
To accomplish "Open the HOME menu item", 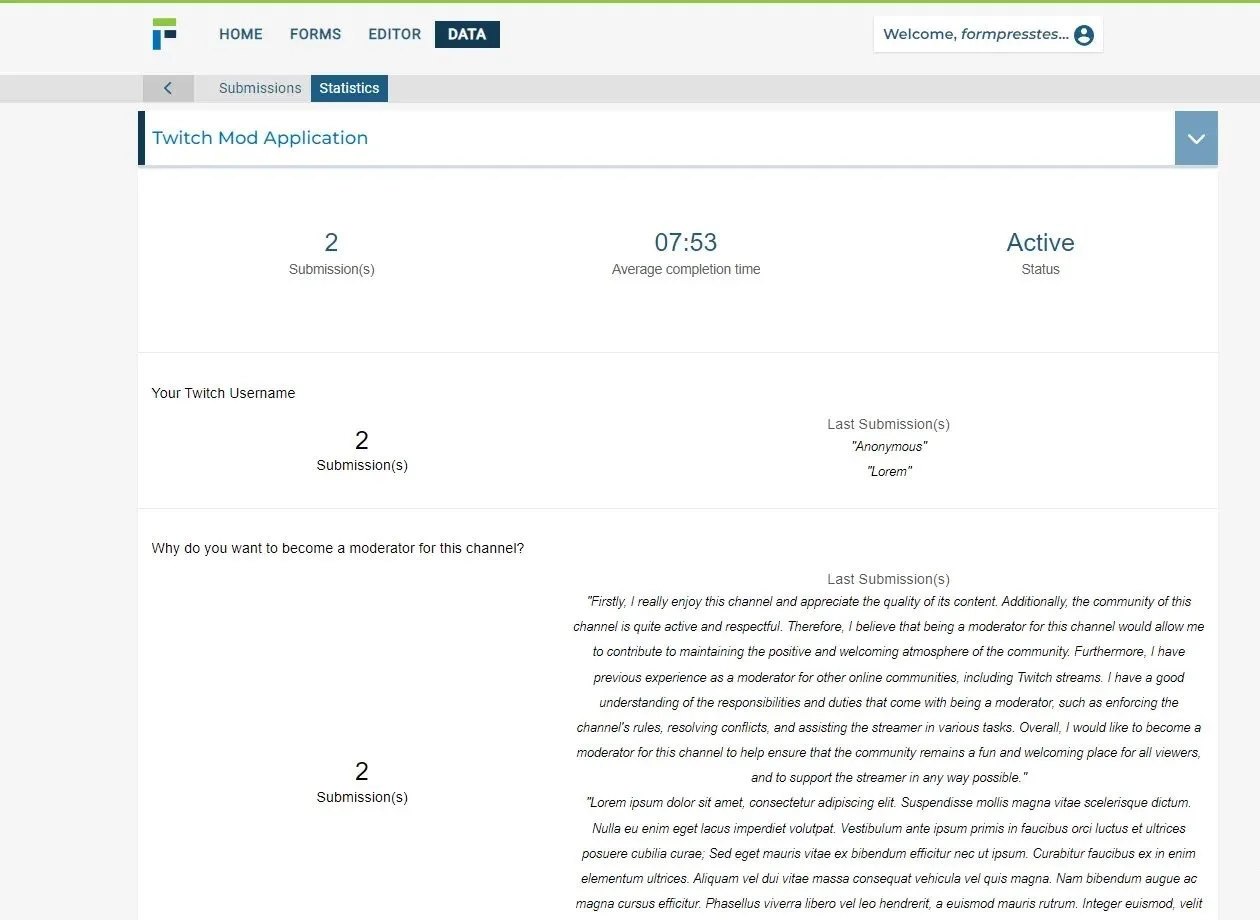I will [241, 34].
